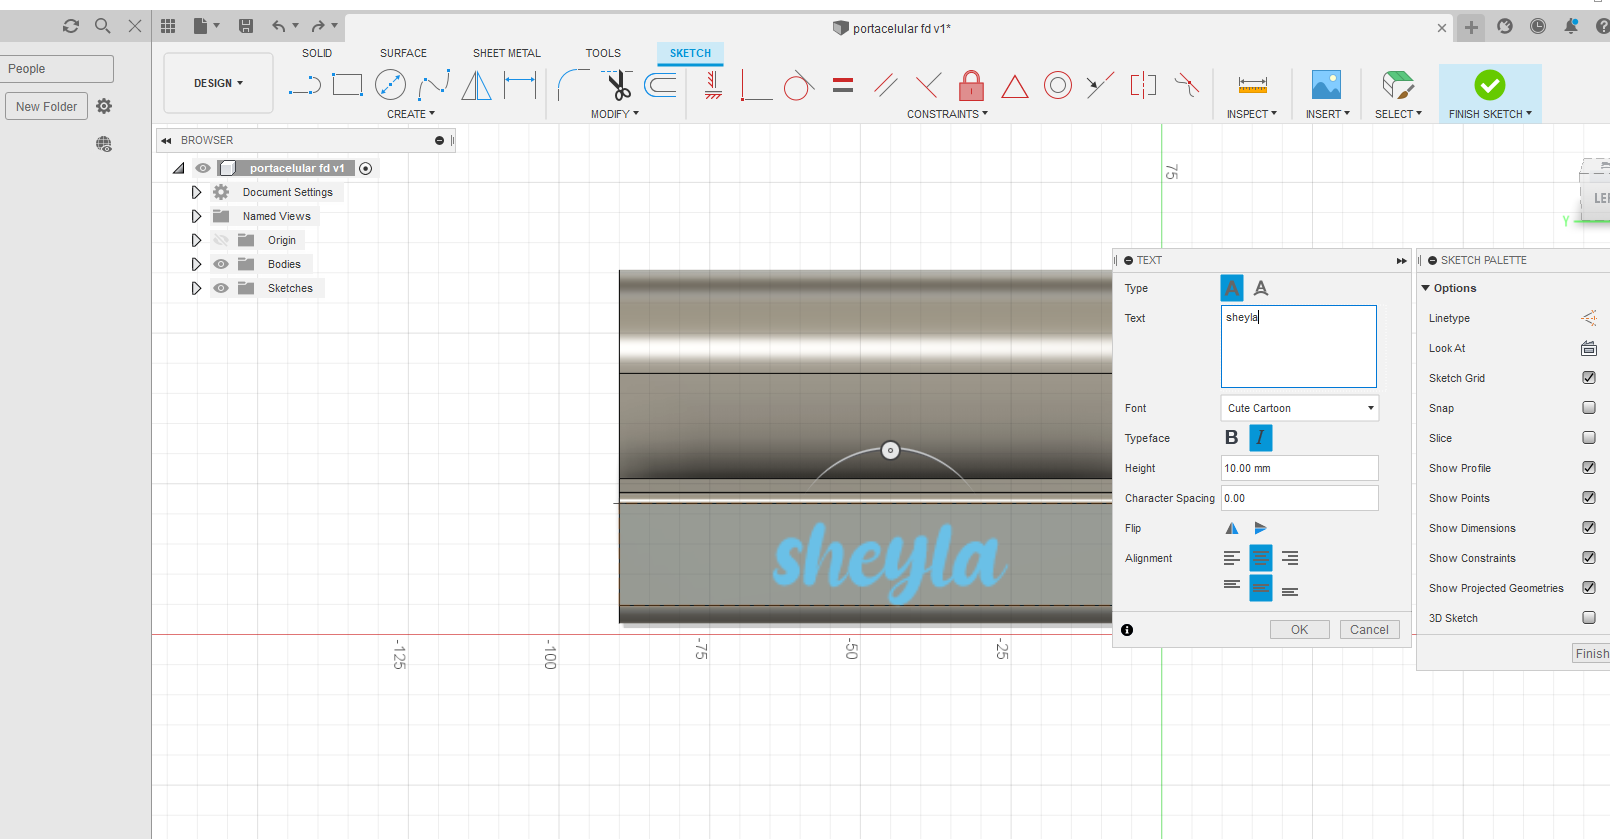Hide the Bodies folder visibility
This screenshot has height=839, width=1610.
[x=221, y=264]
